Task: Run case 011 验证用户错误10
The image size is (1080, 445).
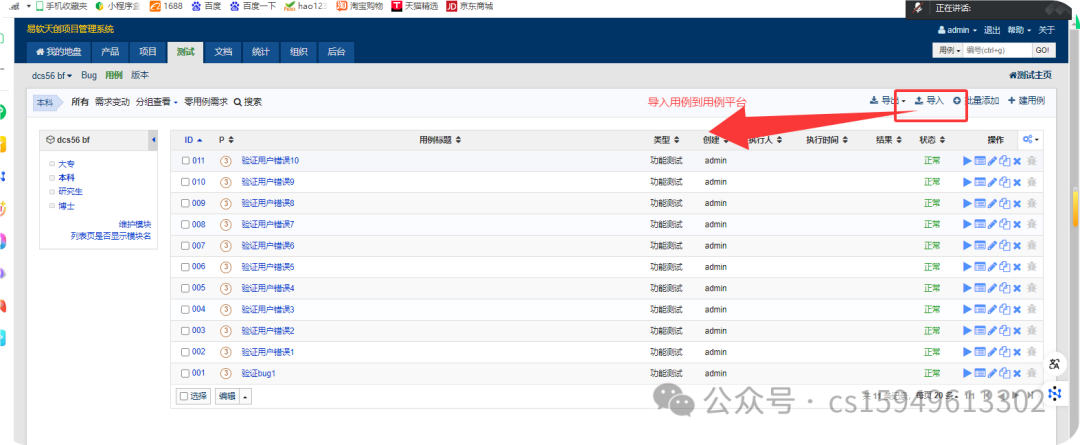Action: 968,161
